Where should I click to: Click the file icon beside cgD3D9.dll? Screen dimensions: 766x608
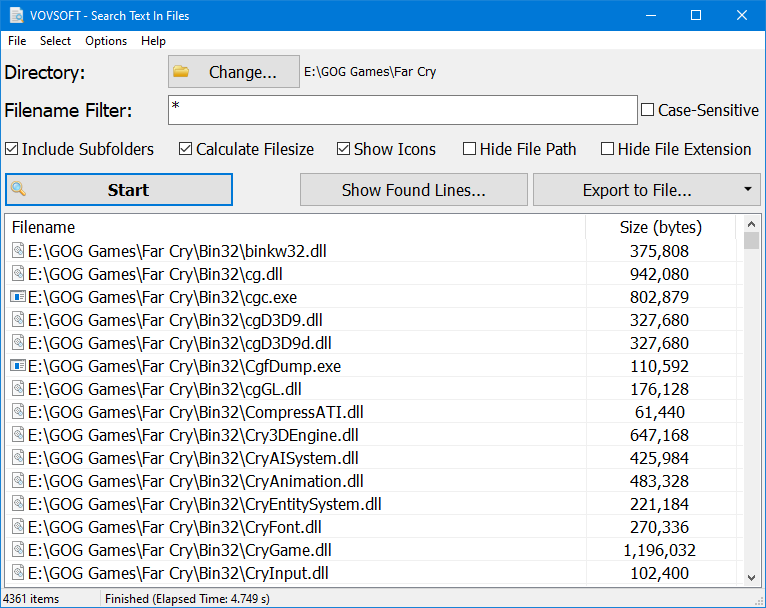[18, 319]
